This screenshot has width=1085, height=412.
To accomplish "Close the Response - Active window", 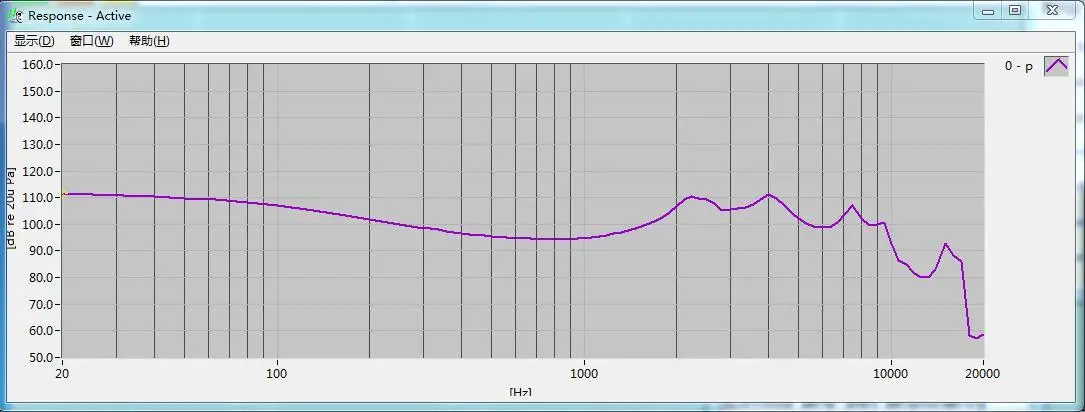I will point(1052,11).
